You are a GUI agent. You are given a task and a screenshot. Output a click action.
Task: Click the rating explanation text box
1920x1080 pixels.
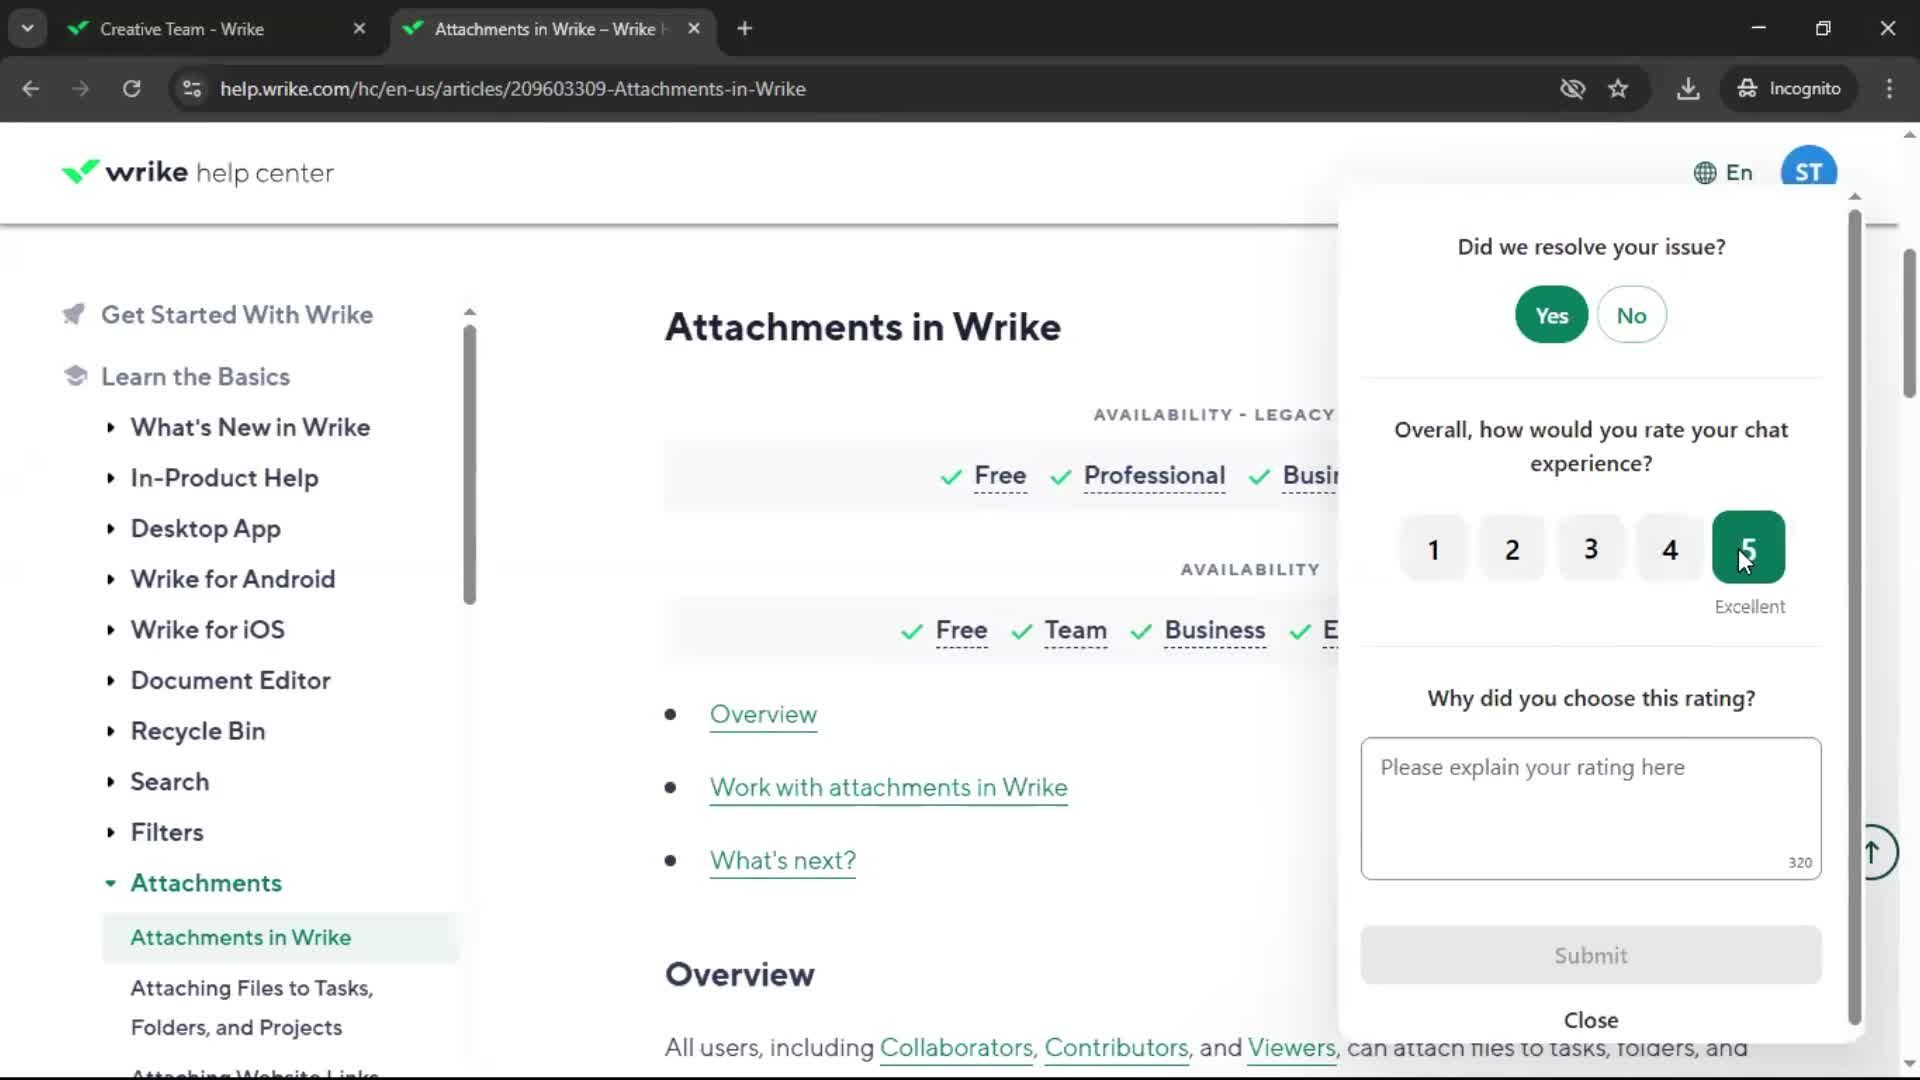1590,809
